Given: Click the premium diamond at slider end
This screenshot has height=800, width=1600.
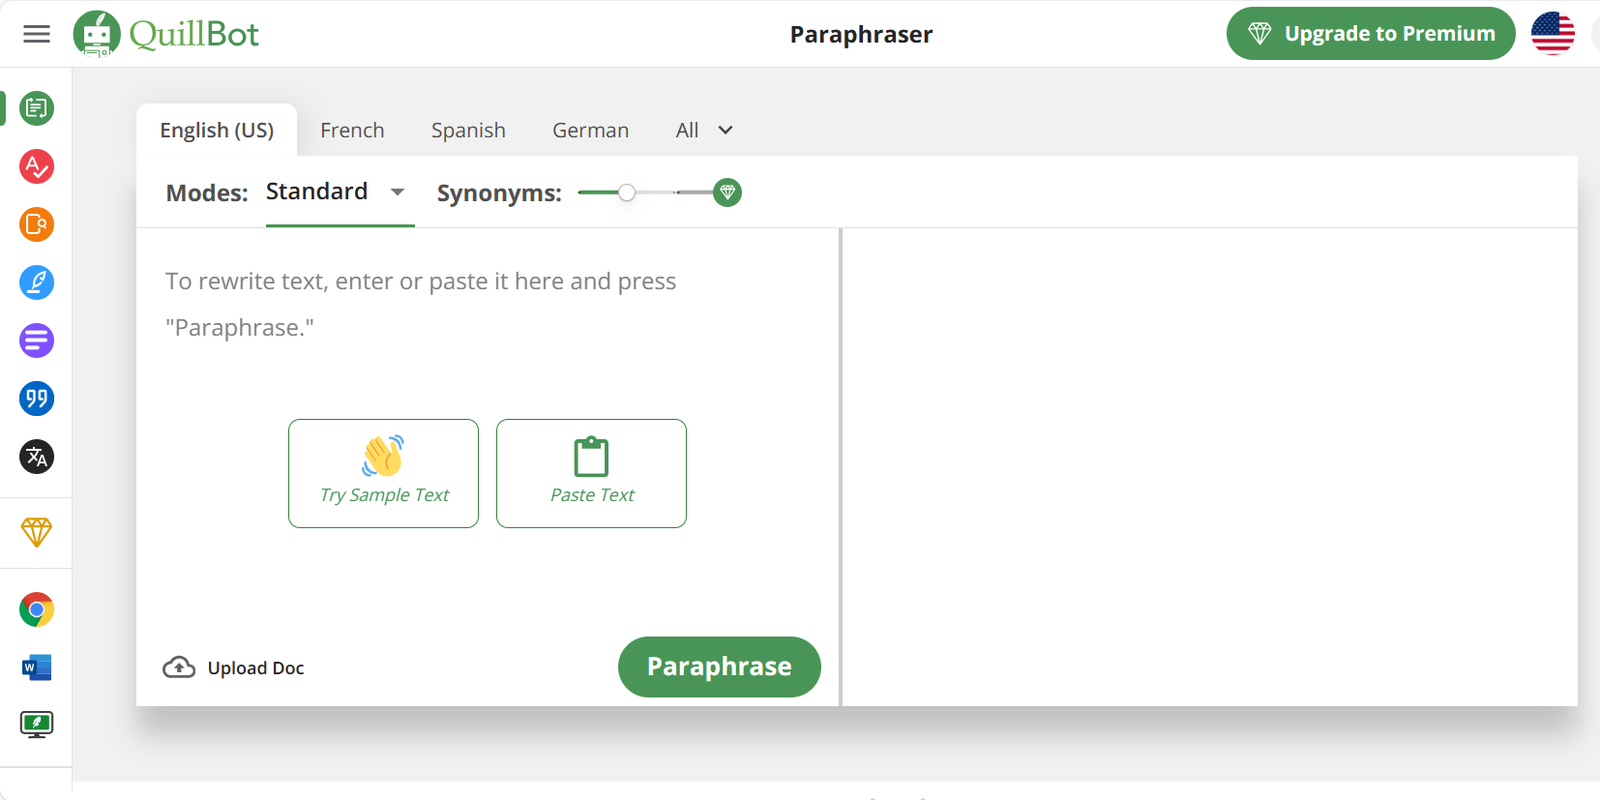Looking at the screenshot, I should 727,192.
